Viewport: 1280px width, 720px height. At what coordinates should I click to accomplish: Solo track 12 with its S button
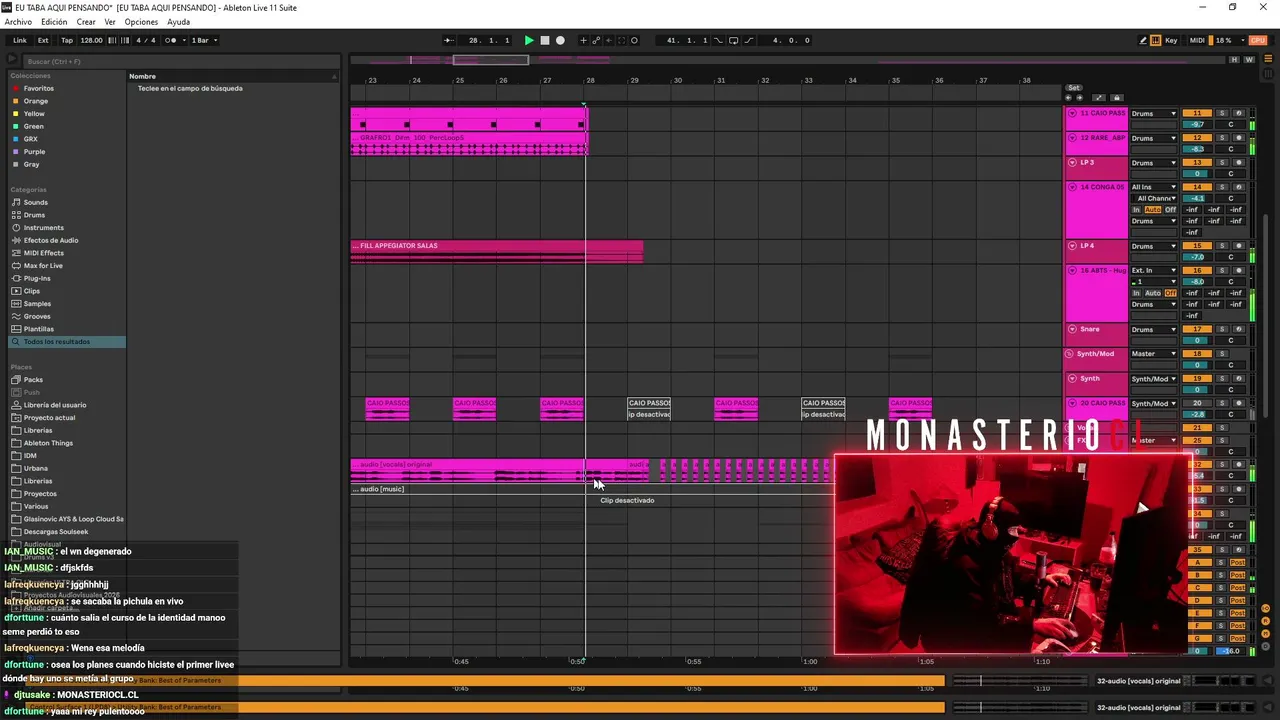pyautogui.click(x=1221, y=138)
